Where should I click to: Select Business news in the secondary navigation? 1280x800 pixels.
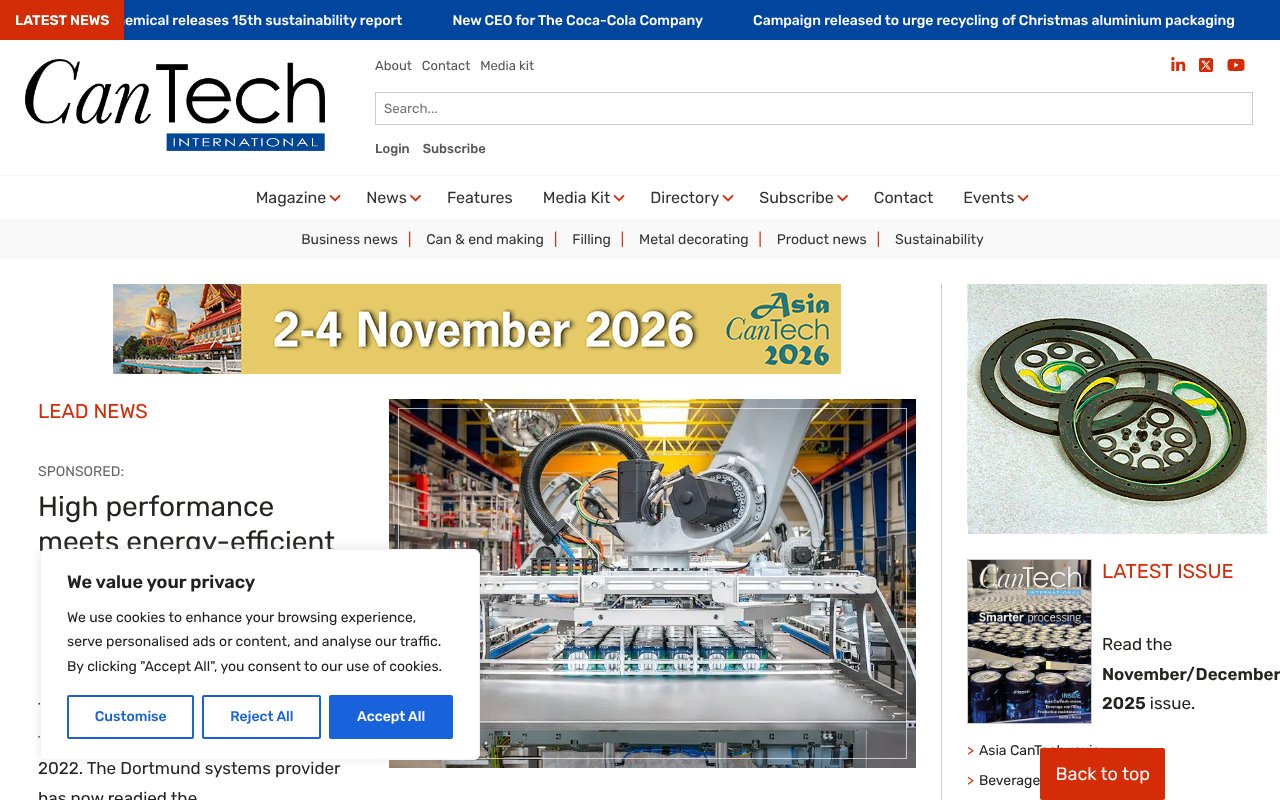pos(349,239)
